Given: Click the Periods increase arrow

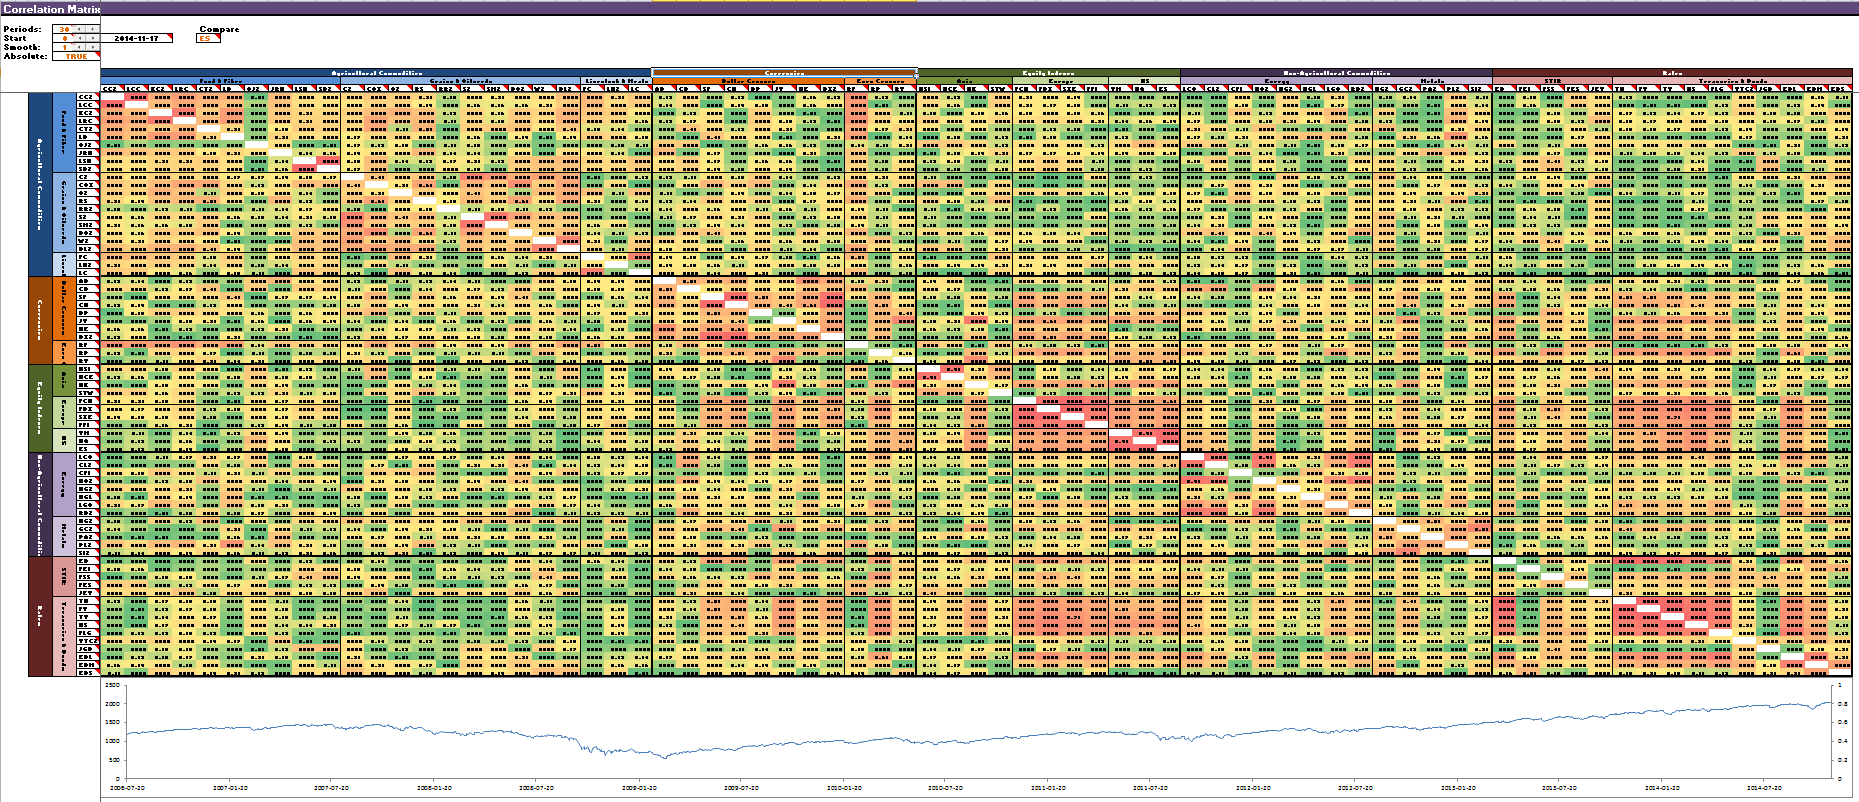Looking at the screenshot, I should point(92,29).
